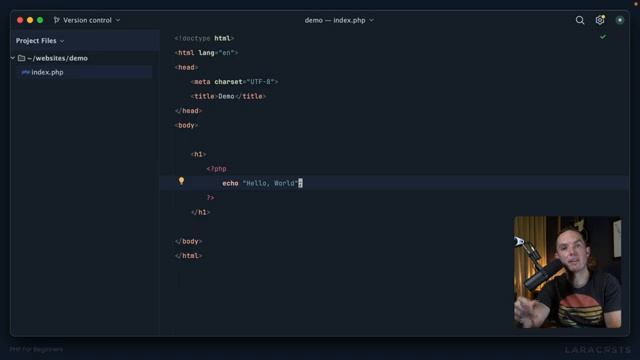Click the opening <body> tag
640x360 pixels.
tap(186, 125)
